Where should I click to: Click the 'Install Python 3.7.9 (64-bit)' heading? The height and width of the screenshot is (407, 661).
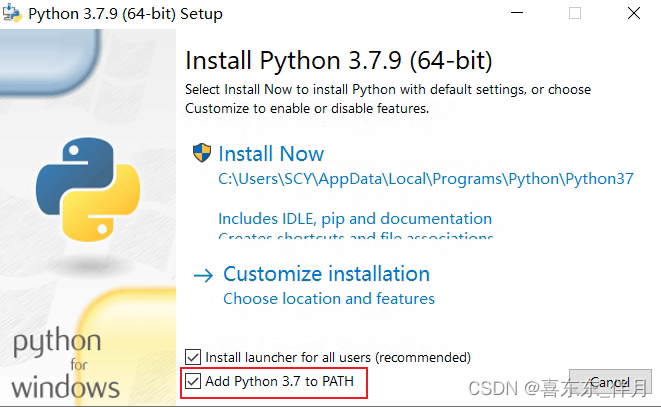click(339, 60)
